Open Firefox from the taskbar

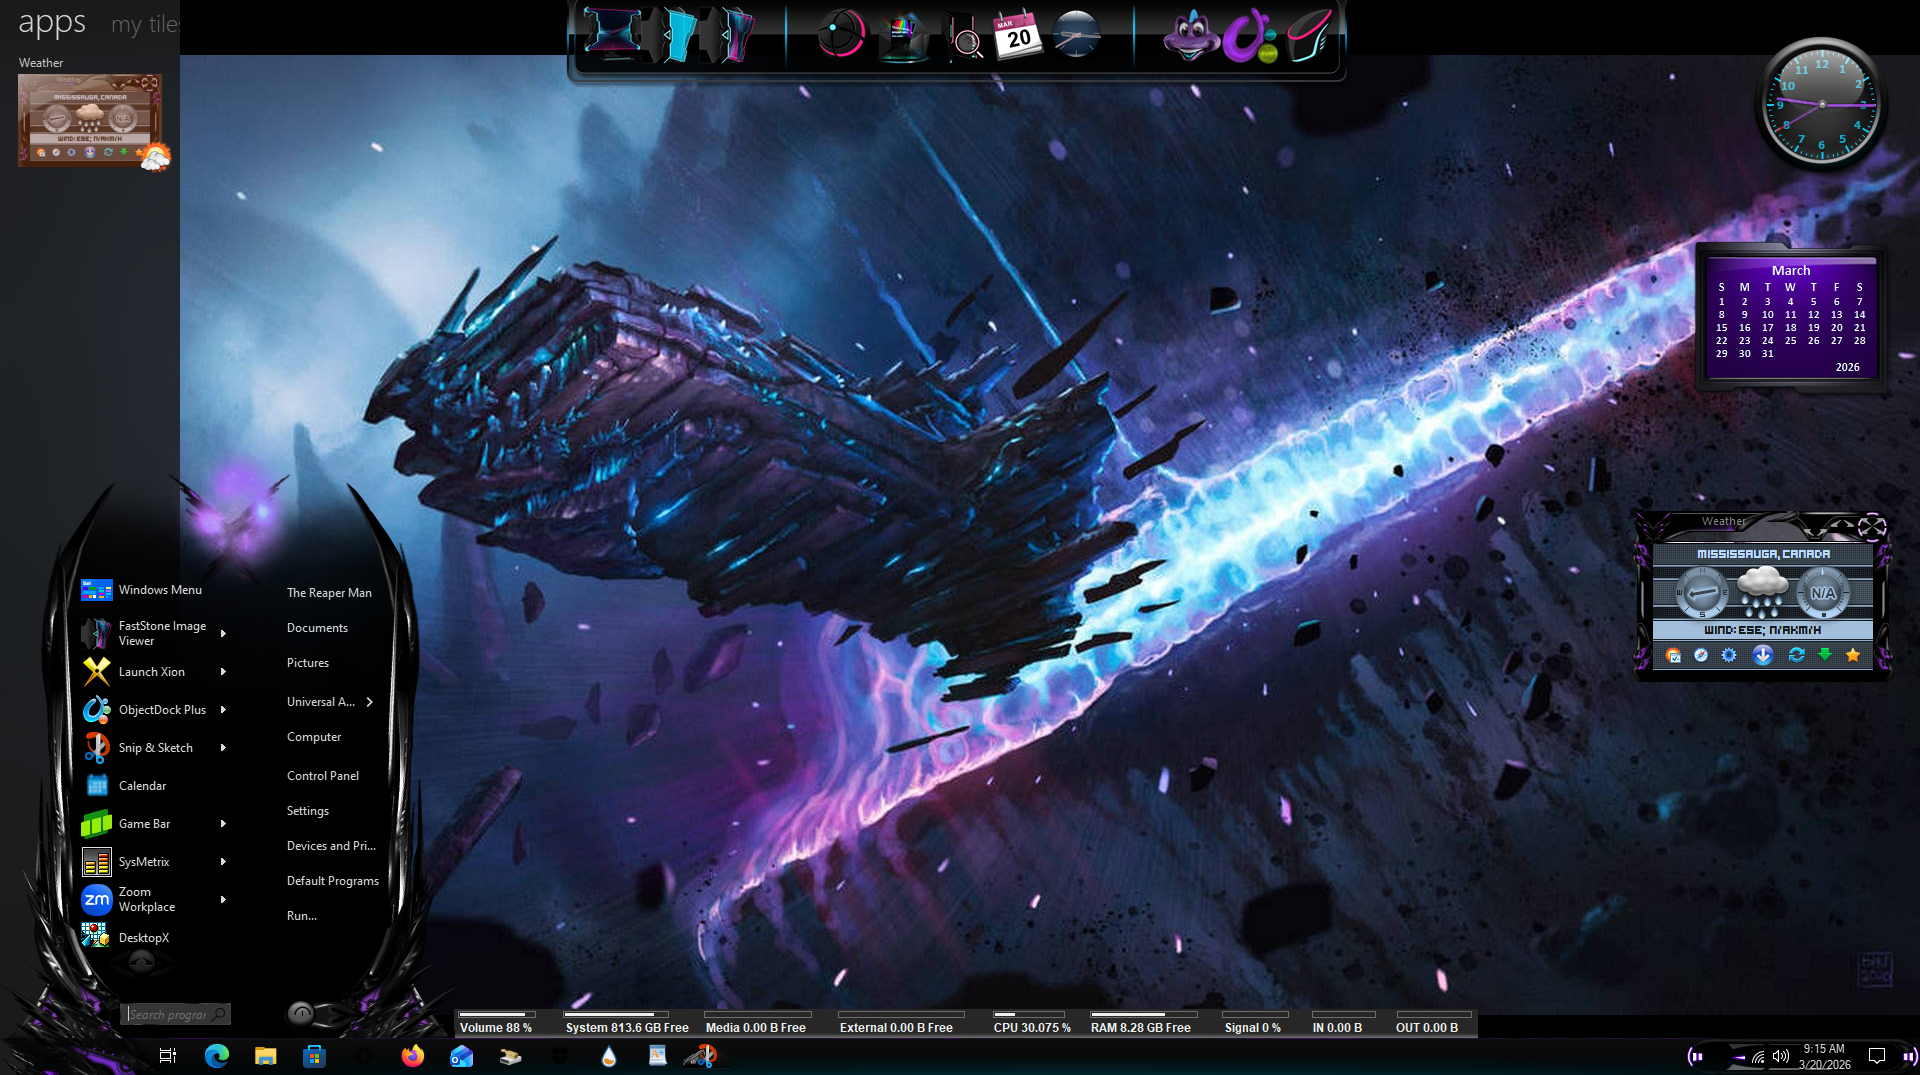(412, 1056)
